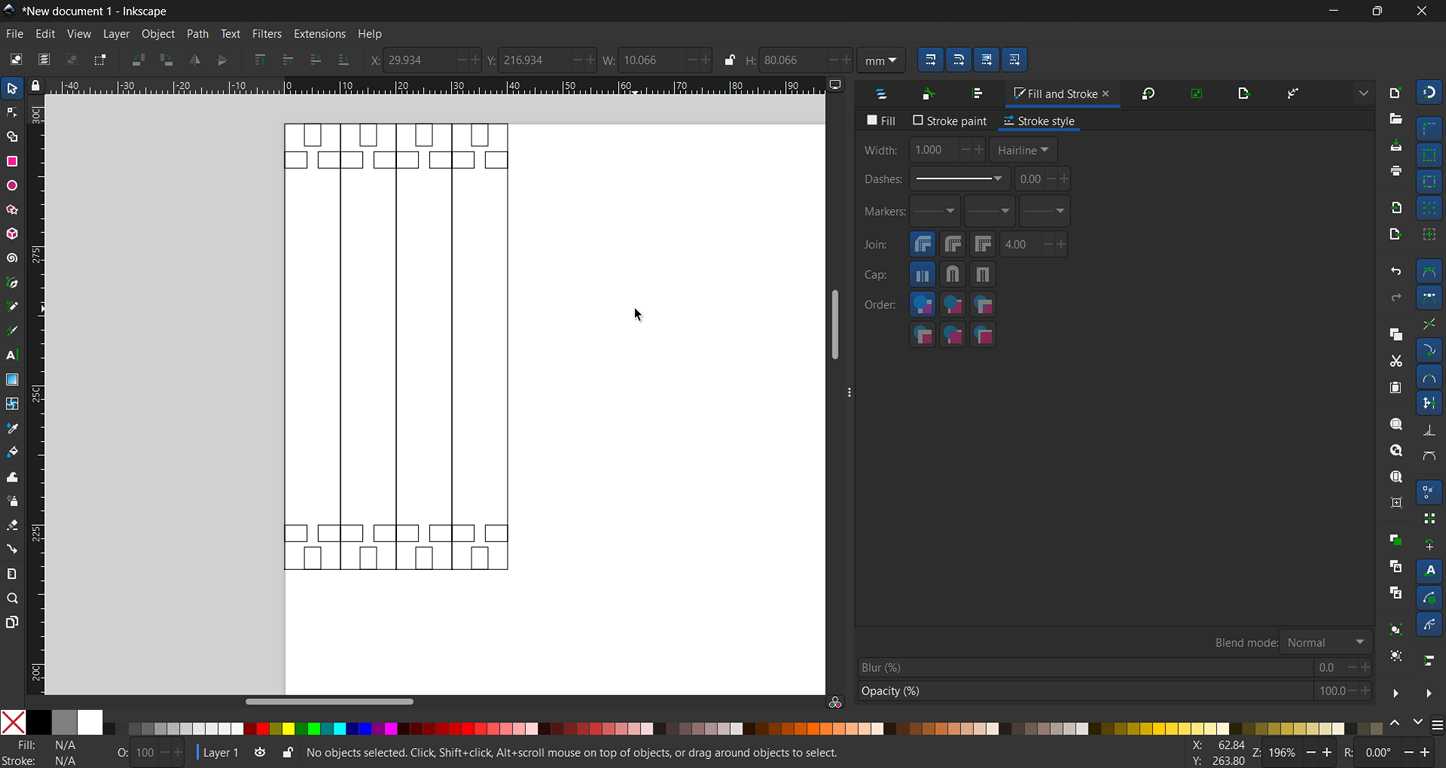Expand the Blend mode Normal dropdown
Image resolution: width=1446 pixels, height=768 pixels.
(1326, 642)
